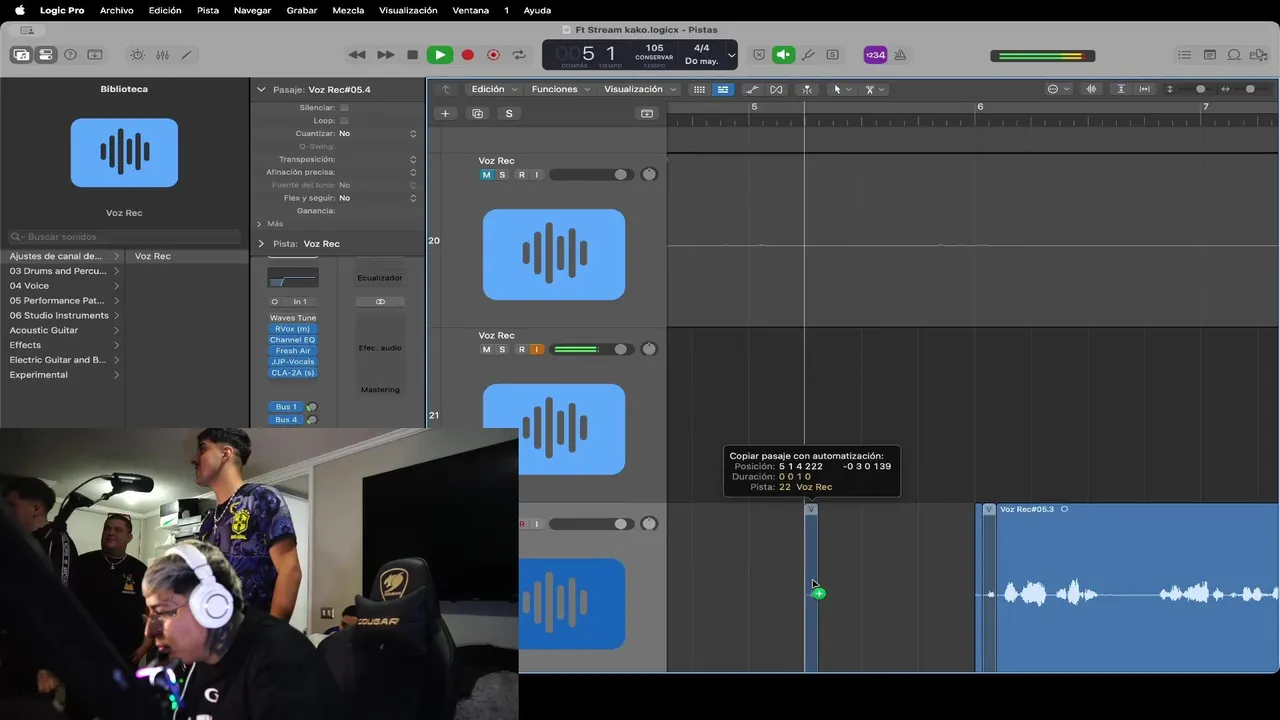Toggle Mute M on track 20
1280x720 pixels.
(x=487, y=175)
